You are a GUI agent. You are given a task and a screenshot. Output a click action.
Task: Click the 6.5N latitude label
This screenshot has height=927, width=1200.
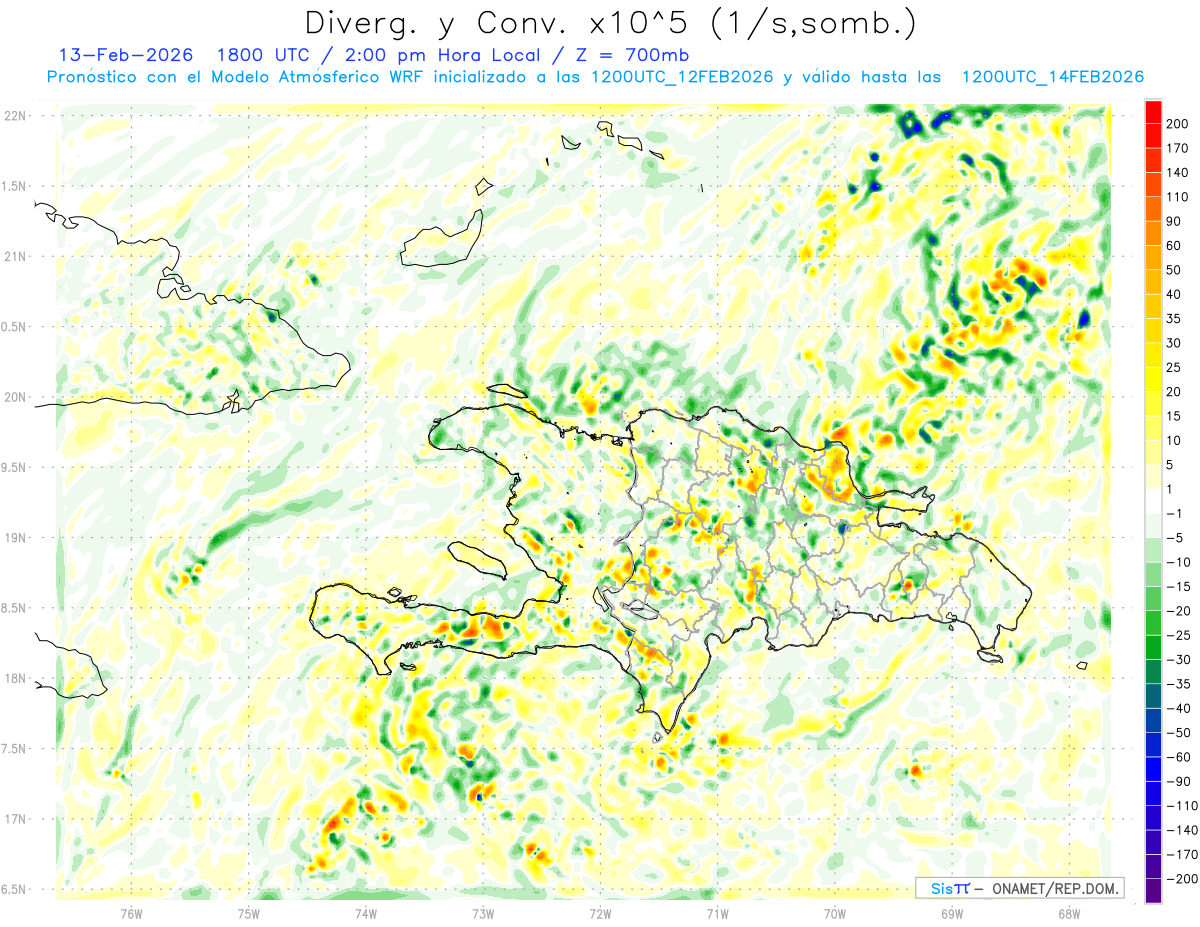[14, 889]
